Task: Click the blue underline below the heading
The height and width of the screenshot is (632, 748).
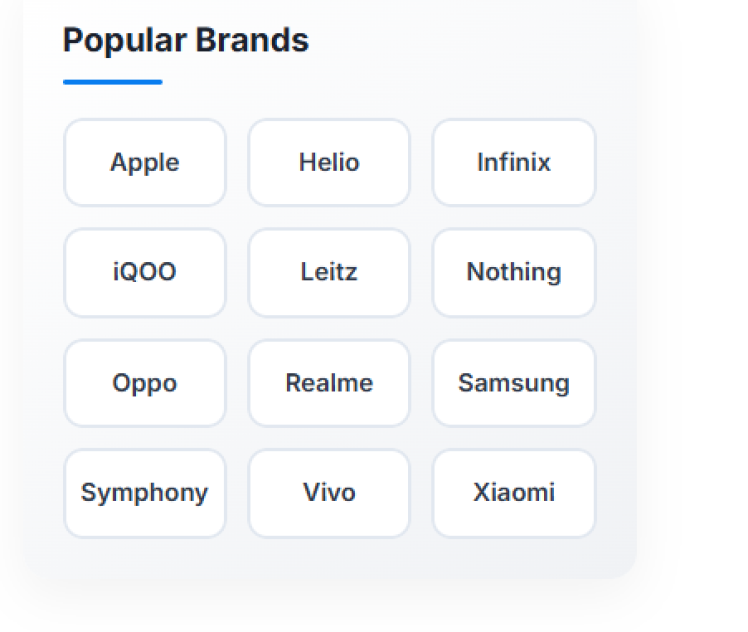Action: coord(113,82)
